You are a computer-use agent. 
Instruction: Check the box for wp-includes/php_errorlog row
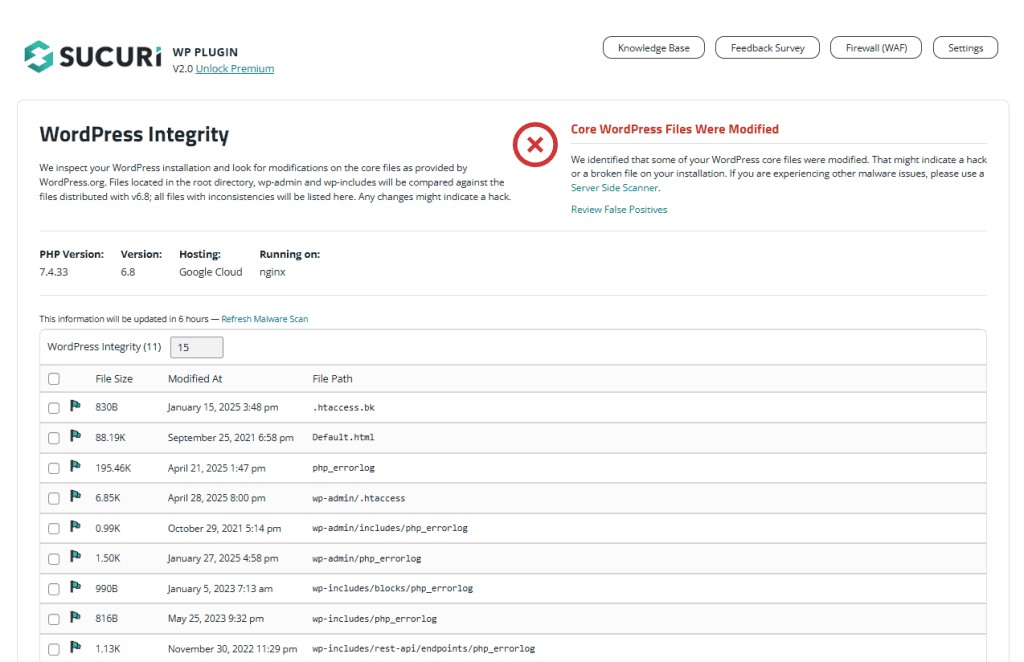point(54,619)
